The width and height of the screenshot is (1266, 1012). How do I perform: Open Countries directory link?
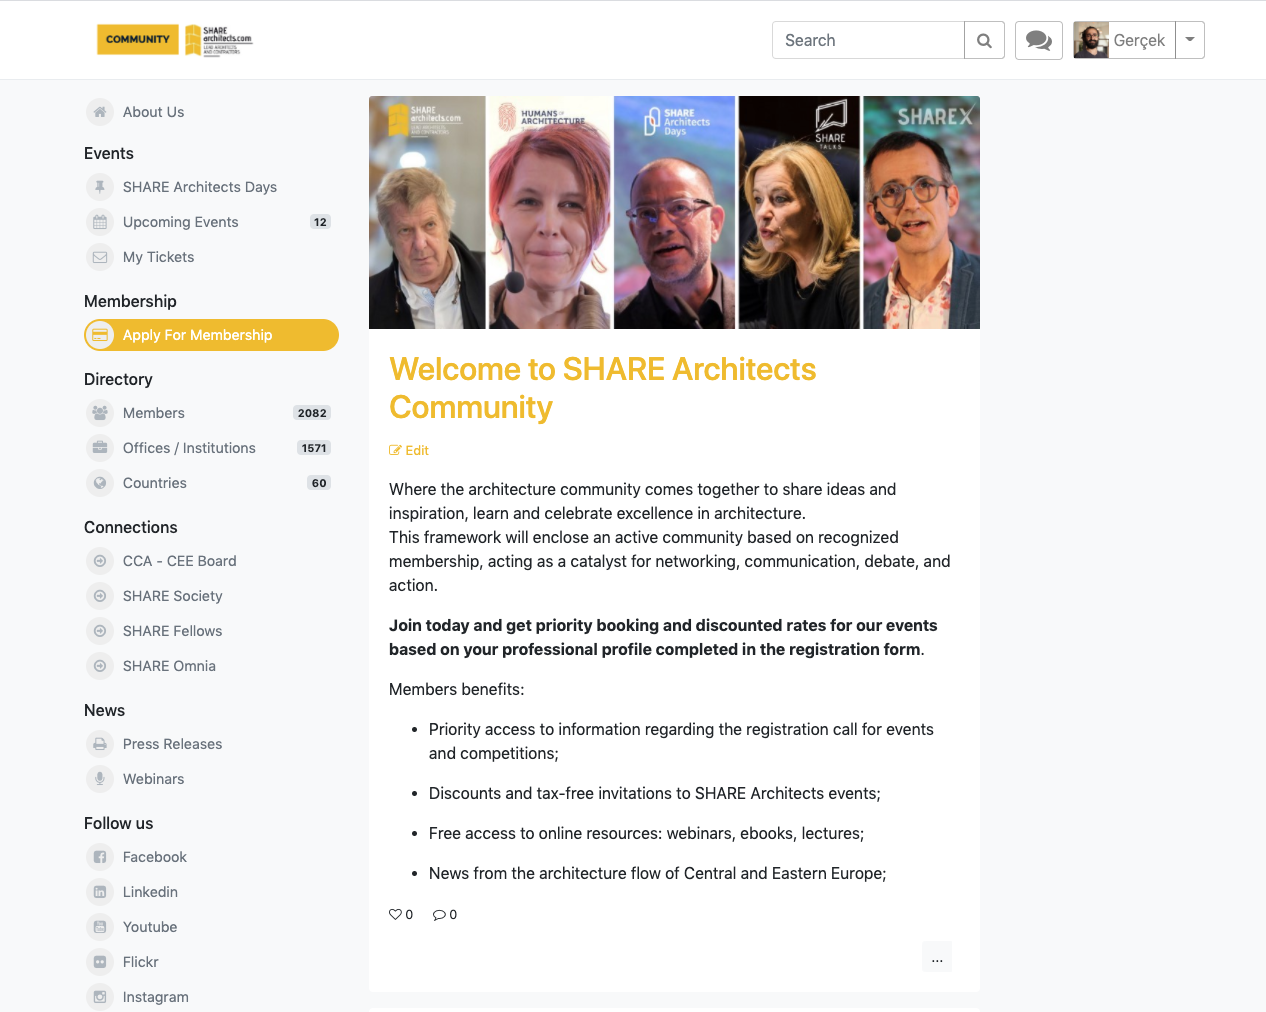tap(154, 483)
